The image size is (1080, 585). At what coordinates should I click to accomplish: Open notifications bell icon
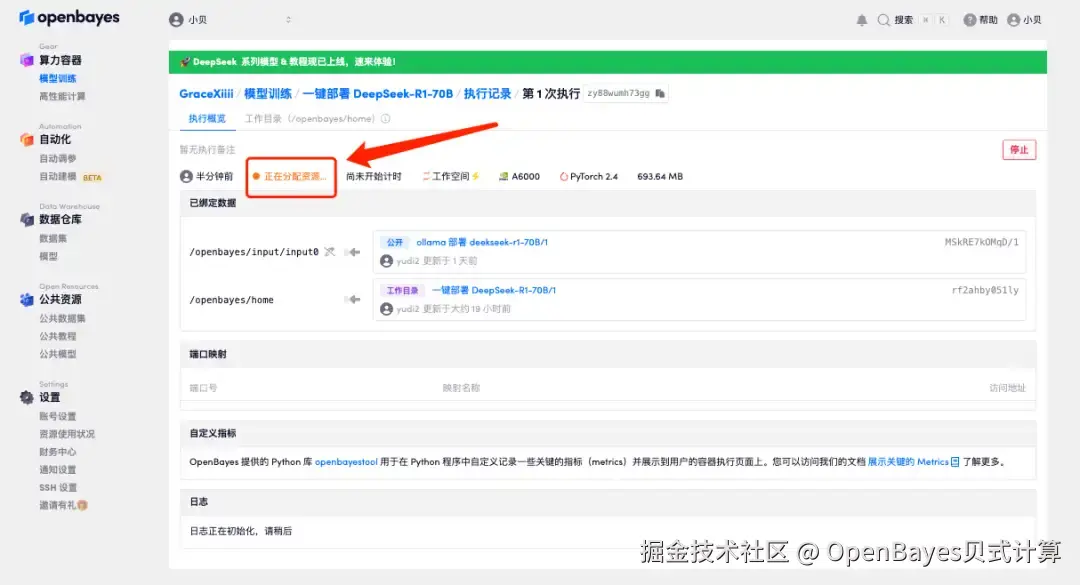pyautogui.click(x=862, y=20)
